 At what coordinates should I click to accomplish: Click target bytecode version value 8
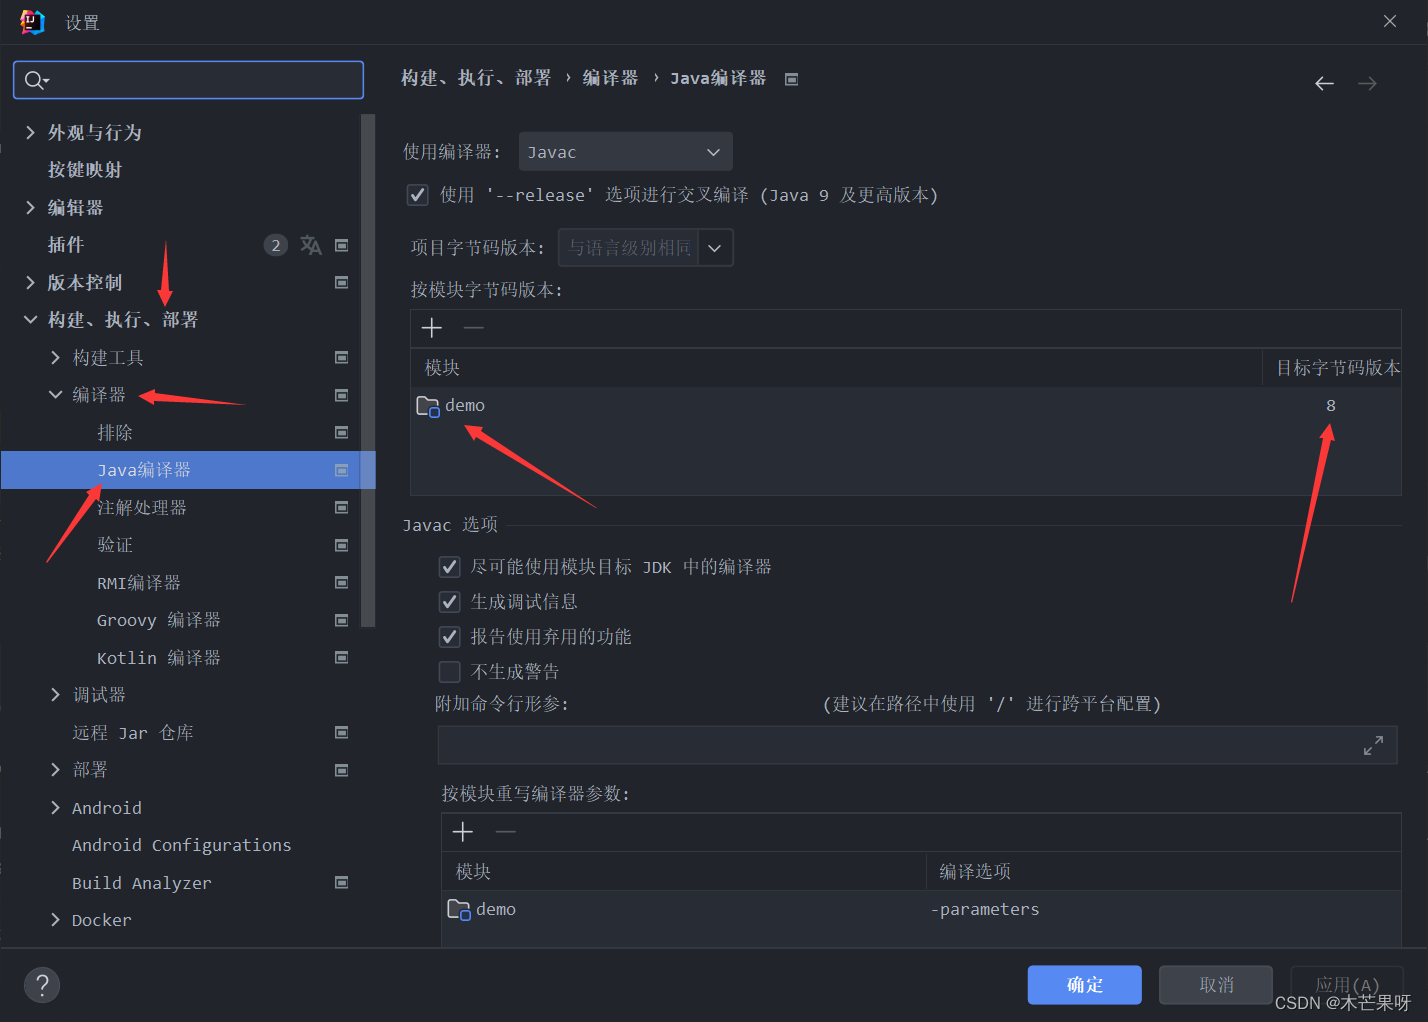coord(1331,405)
